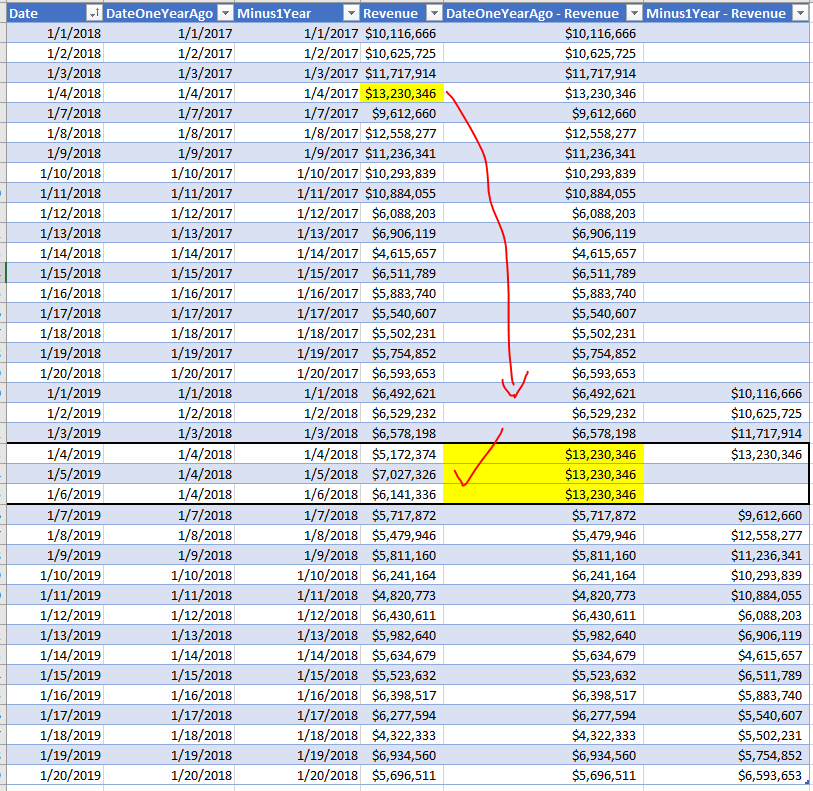Click $12,558,277 in the "Minus1Year - Revenue" column
The width and height of the screenshot is (813, 791).
click(x=726, y=535)
